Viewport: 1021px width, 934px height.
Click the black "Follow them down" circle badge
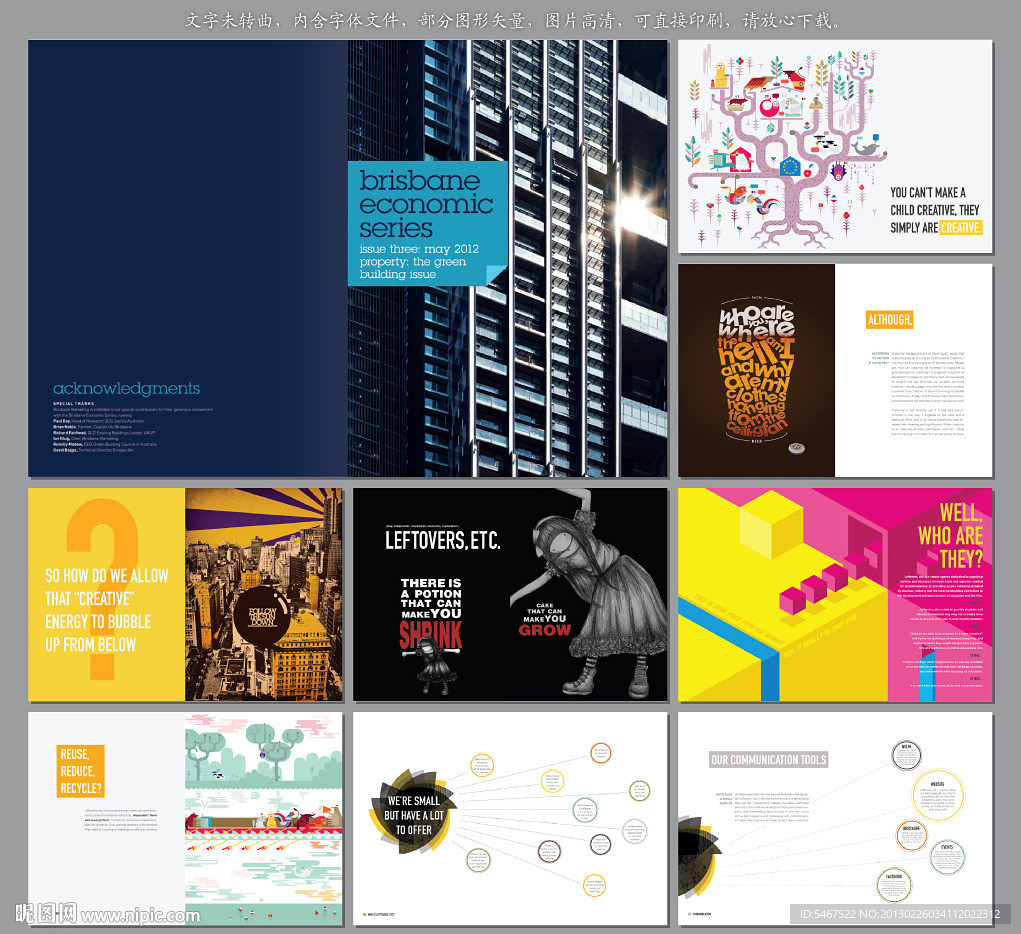[263, 616]
